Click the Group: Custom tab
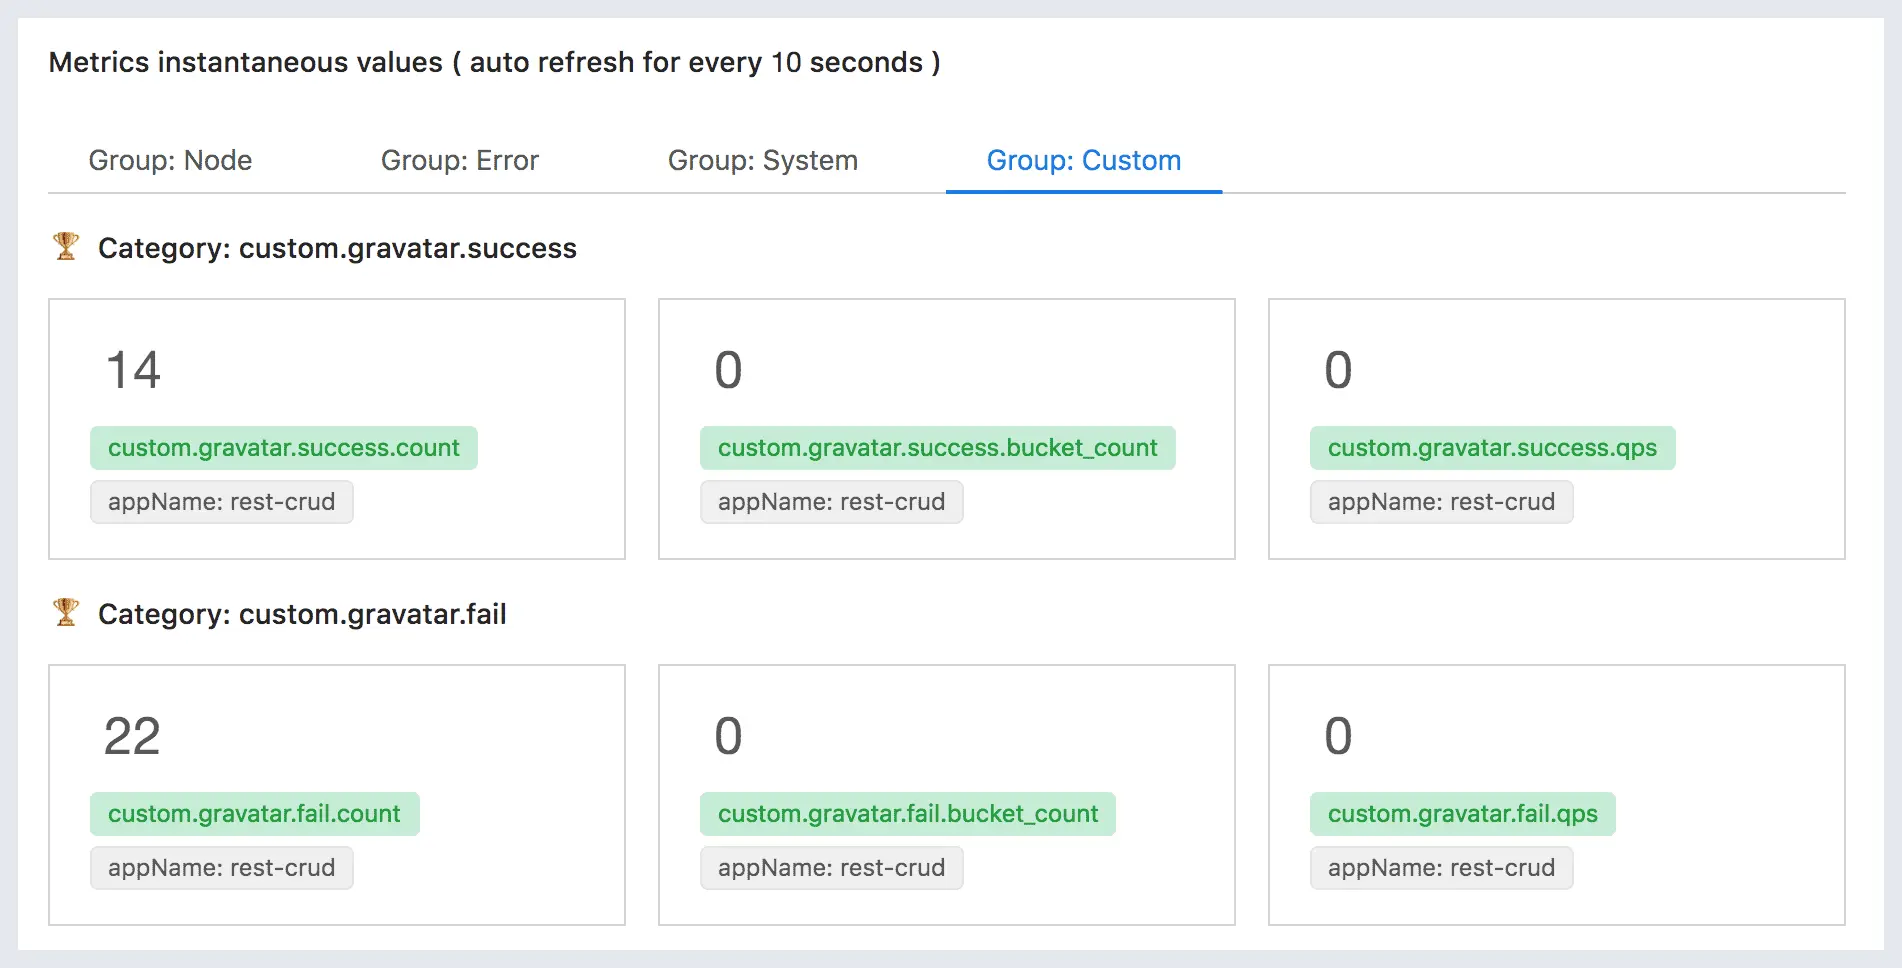 [x=1083, y=160]
